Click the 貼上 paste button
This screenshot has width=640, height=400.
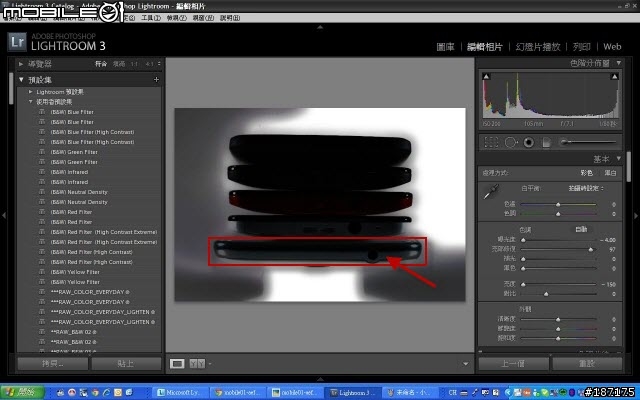126,363
